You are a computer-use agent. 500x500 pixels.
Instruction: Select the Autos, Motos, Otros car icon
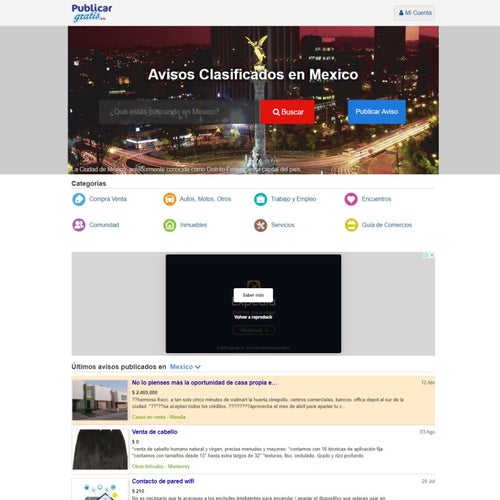click(170, 199)
